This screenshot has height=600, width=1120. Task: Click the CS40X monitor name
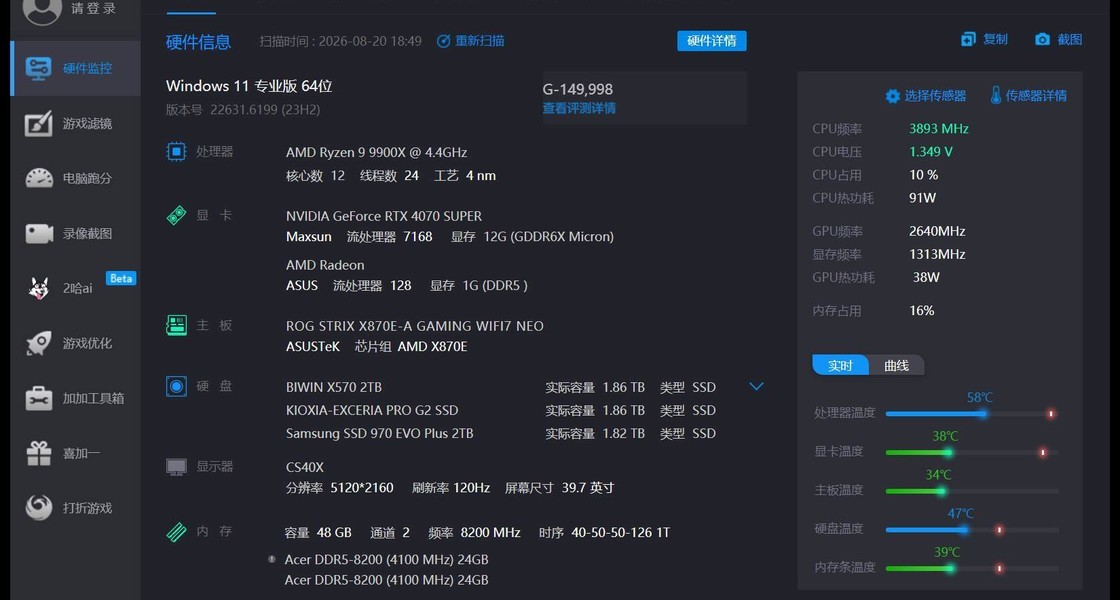305,467
